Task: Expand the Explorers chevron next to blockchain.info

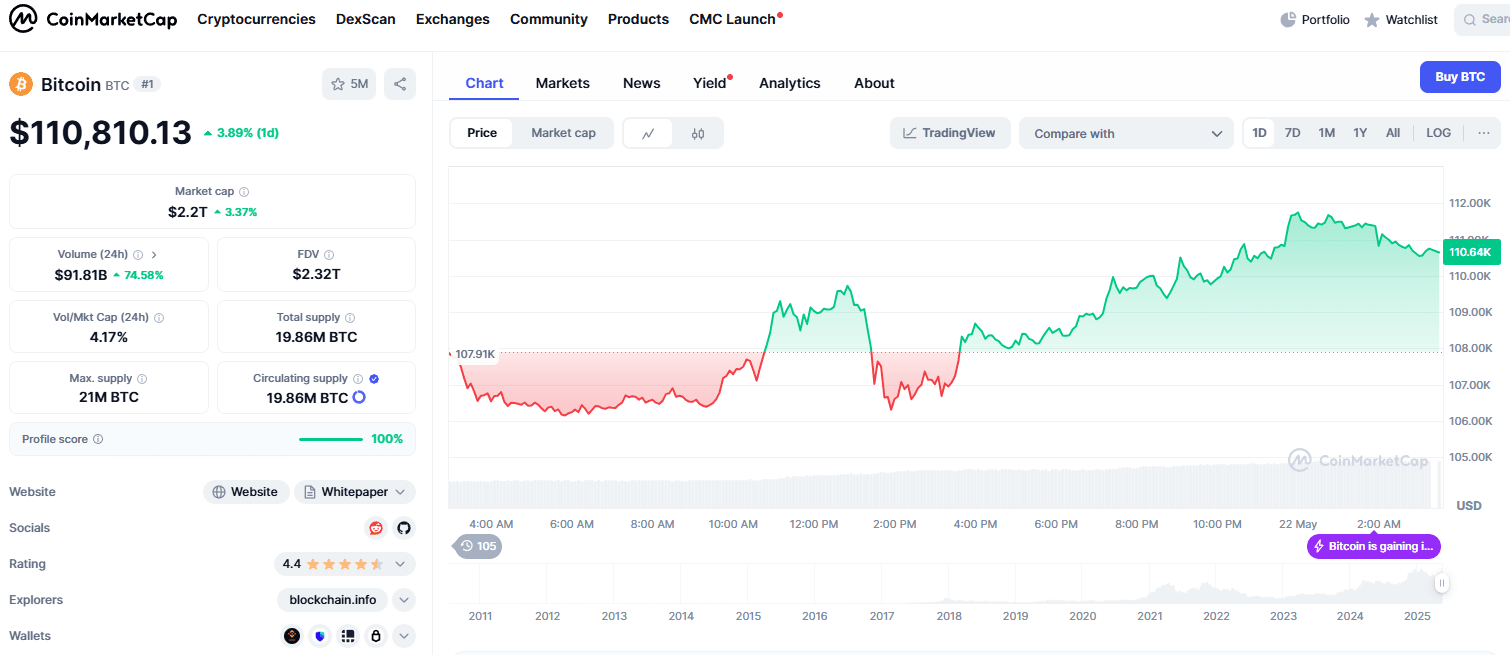Action: [404, 600]
